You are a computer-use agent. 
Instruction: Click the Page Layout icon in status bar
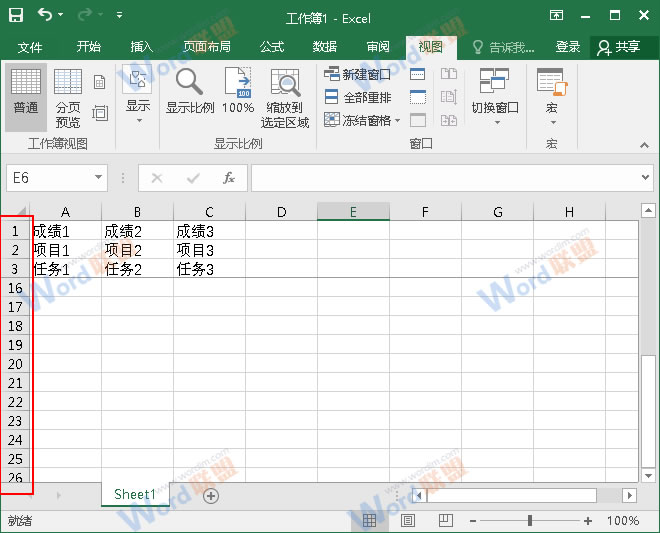(407, 521)
